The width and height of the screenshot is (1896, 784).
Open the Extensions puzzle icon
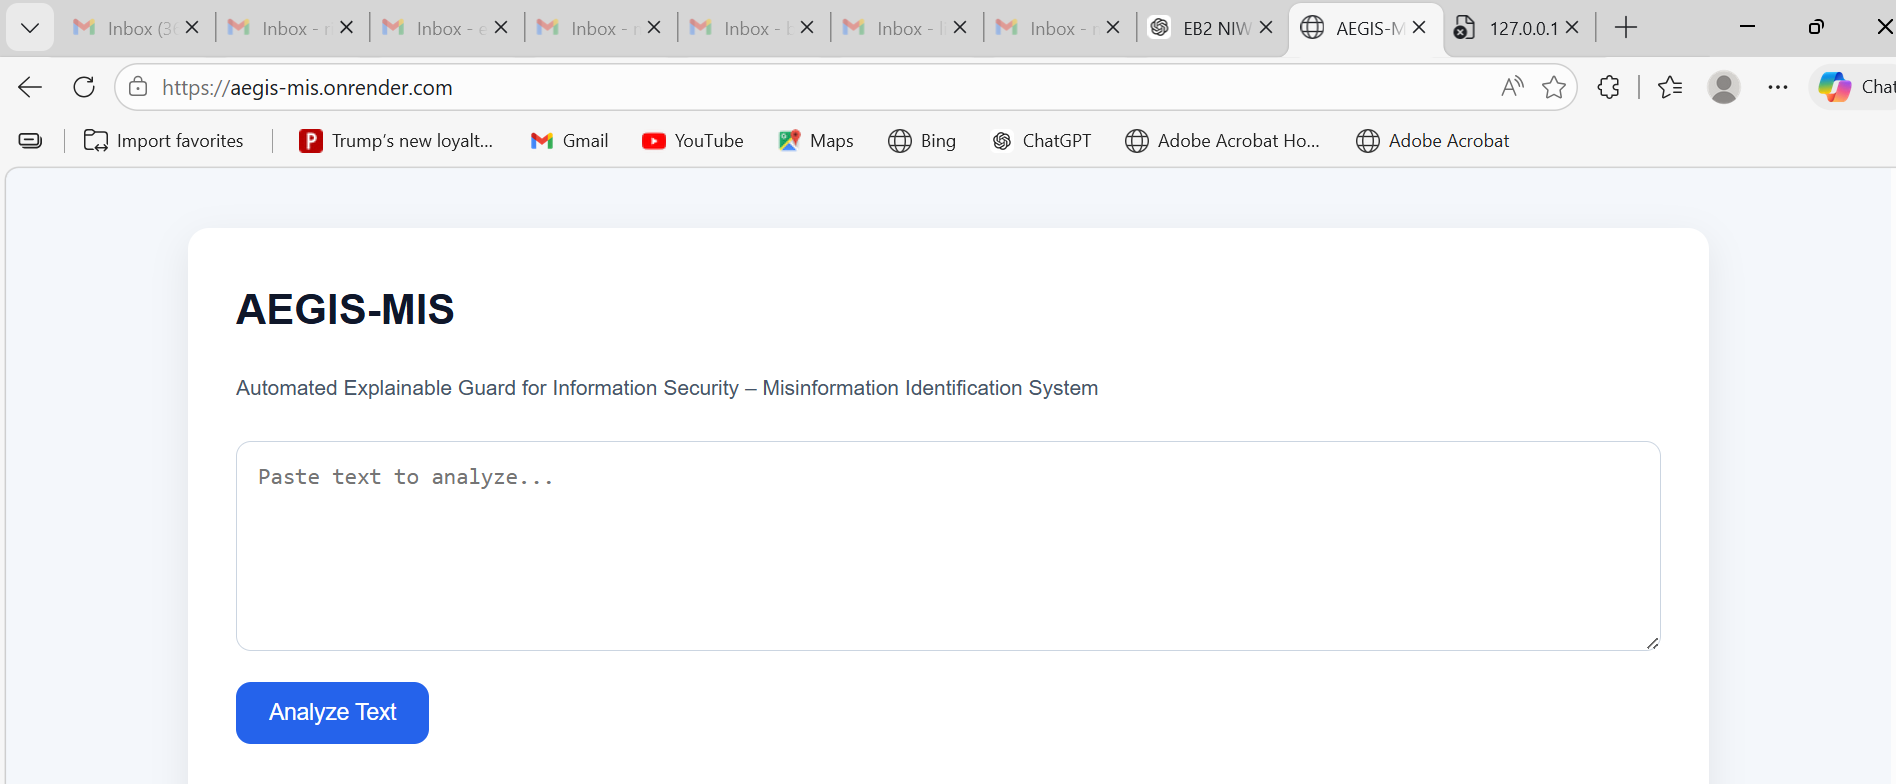coord(1608,87)
